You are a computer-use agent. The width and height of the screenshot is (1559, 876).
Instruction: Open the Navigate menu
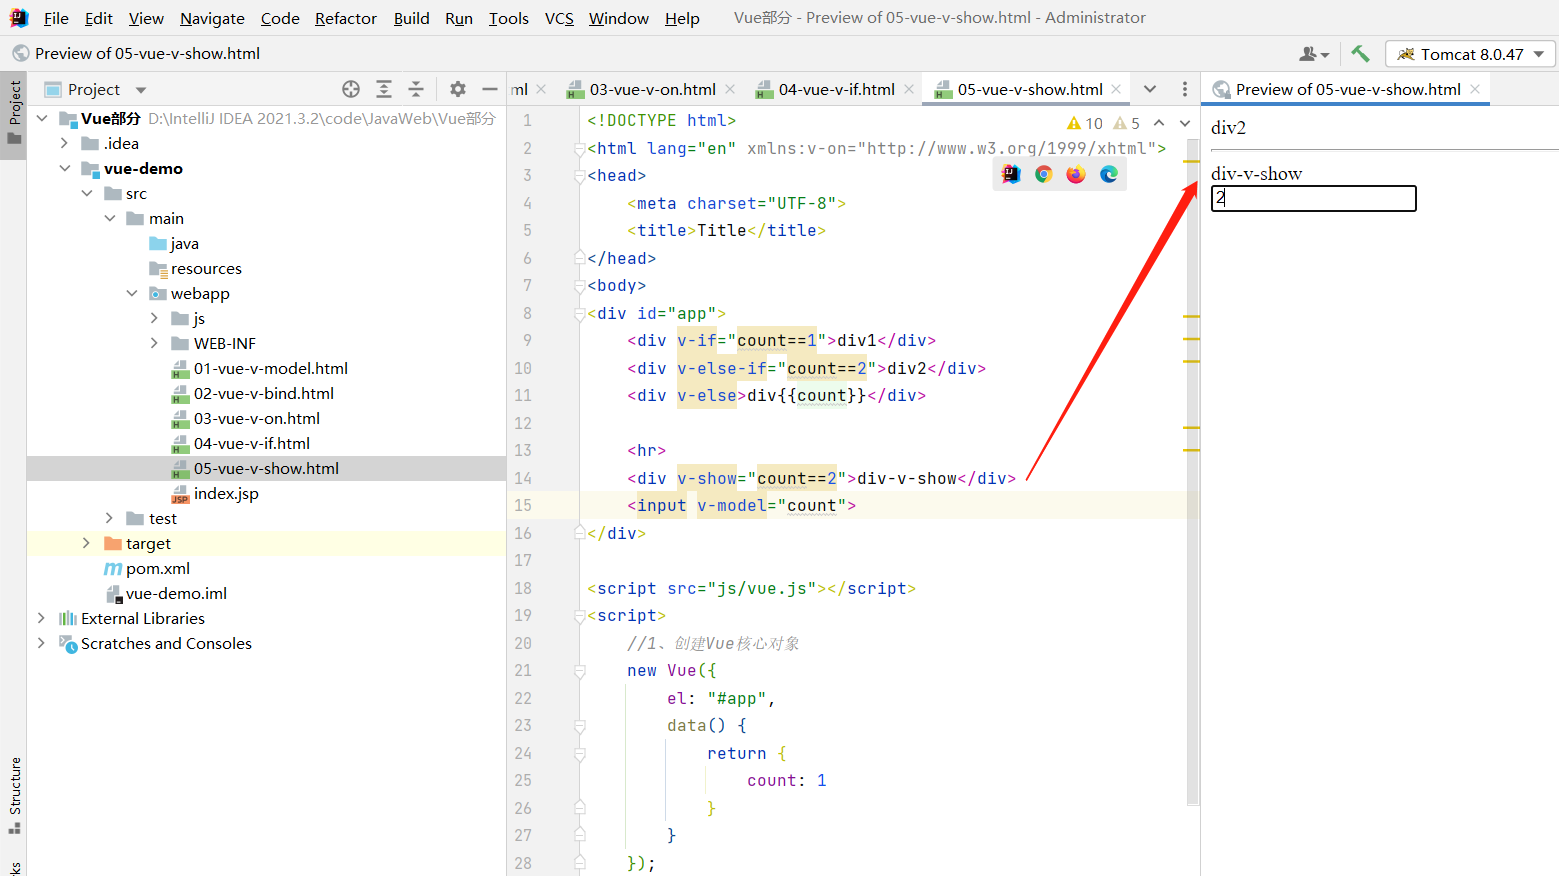coord(212,18)
